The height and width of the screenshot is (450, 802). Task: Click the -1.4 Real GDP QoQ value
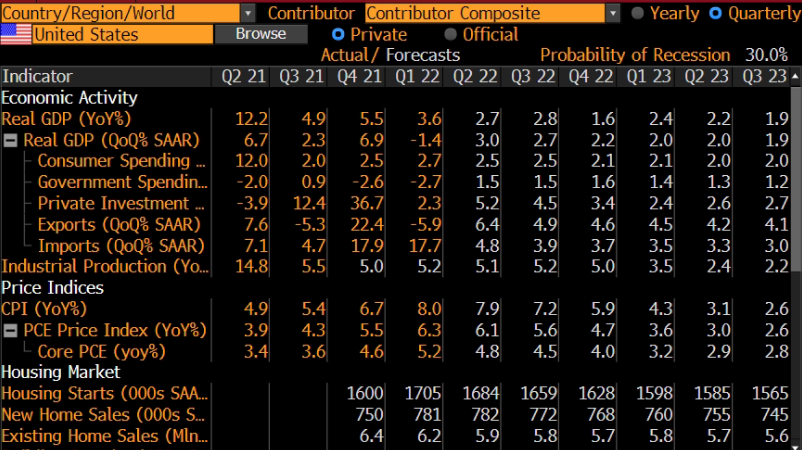(x=425, y=140)
